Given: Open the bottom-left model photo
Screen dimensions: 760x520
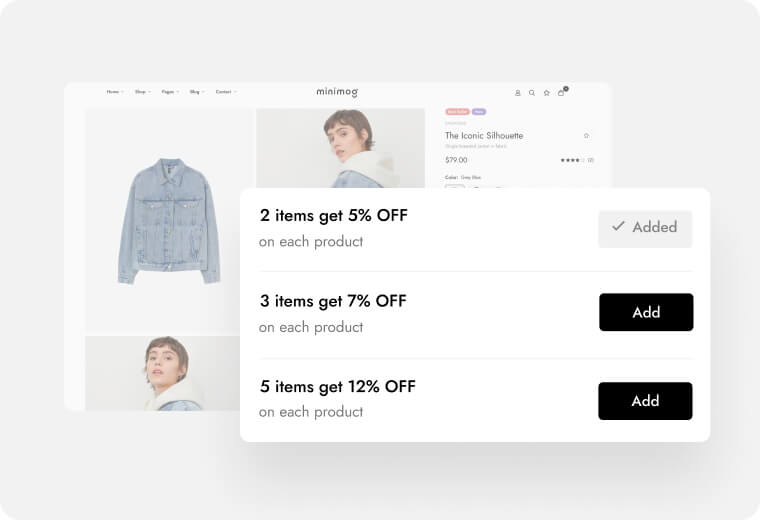Looking at the screenshot, I should pos(162,373).
